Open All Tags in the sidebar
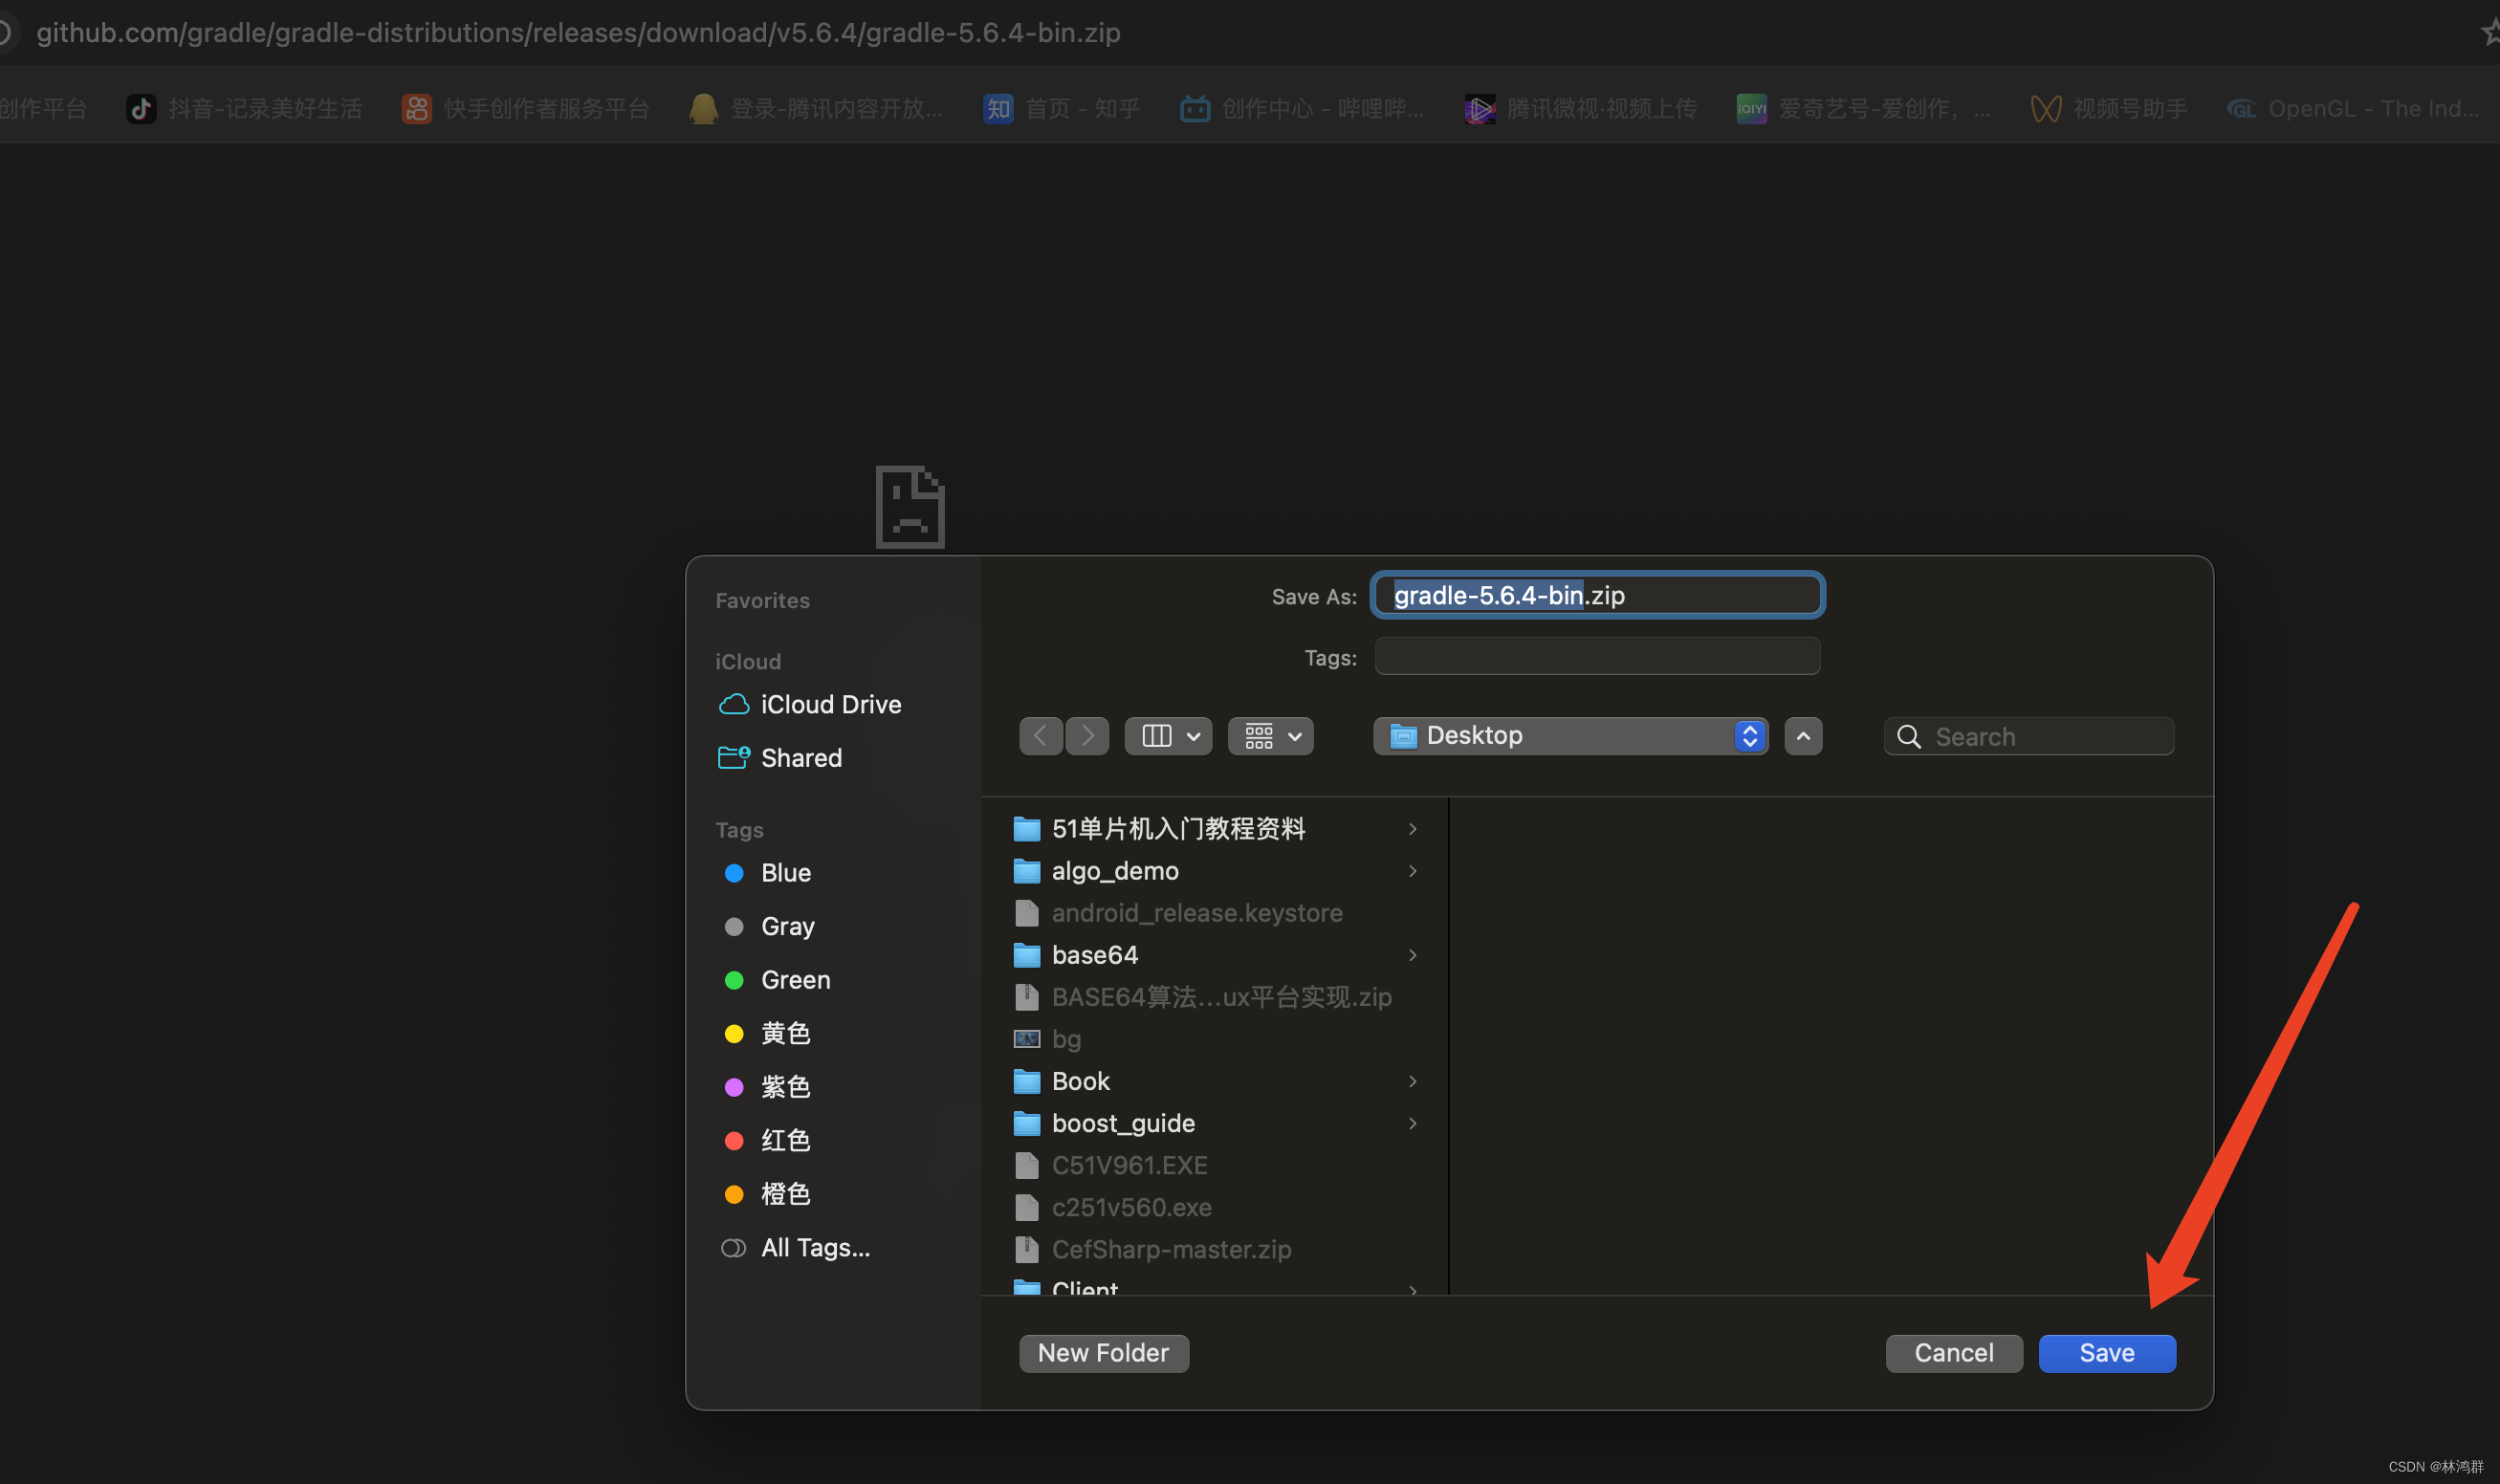 pyautogui.click(x=814, y=1247)
